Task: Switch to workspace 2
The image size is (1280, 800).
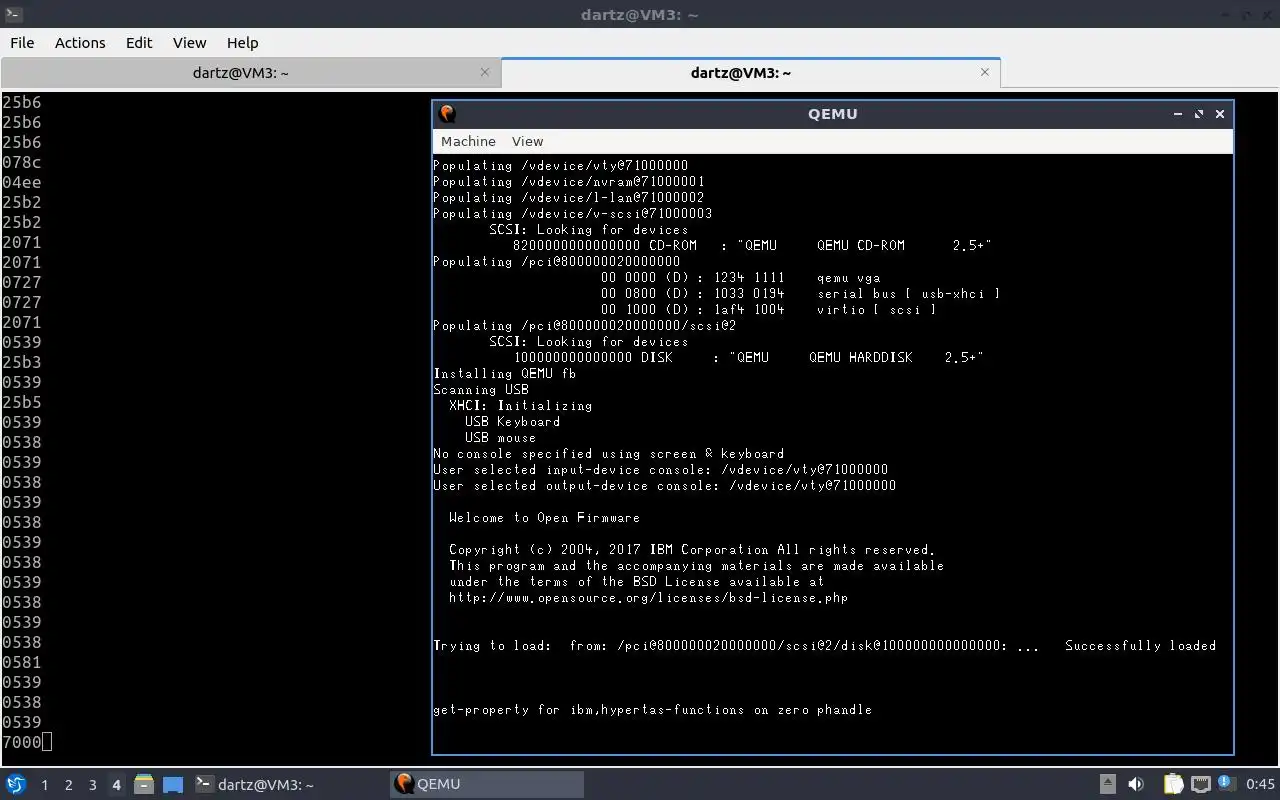Action: coord(68,785)
